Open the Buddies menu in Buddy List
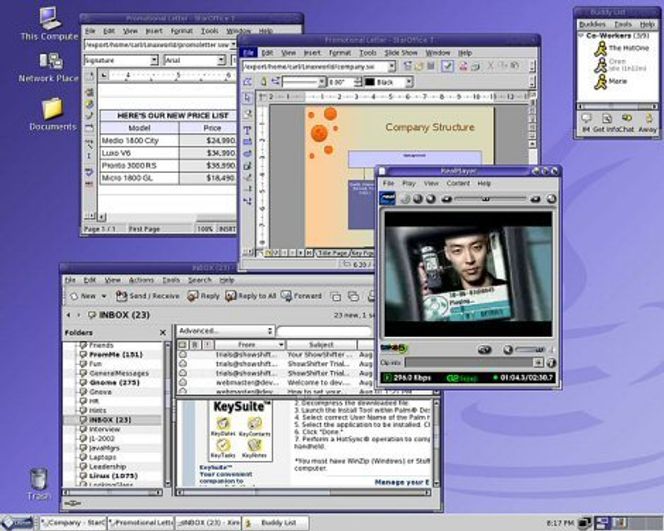This screenshot has width=664, height=531. tap(592, 24)
